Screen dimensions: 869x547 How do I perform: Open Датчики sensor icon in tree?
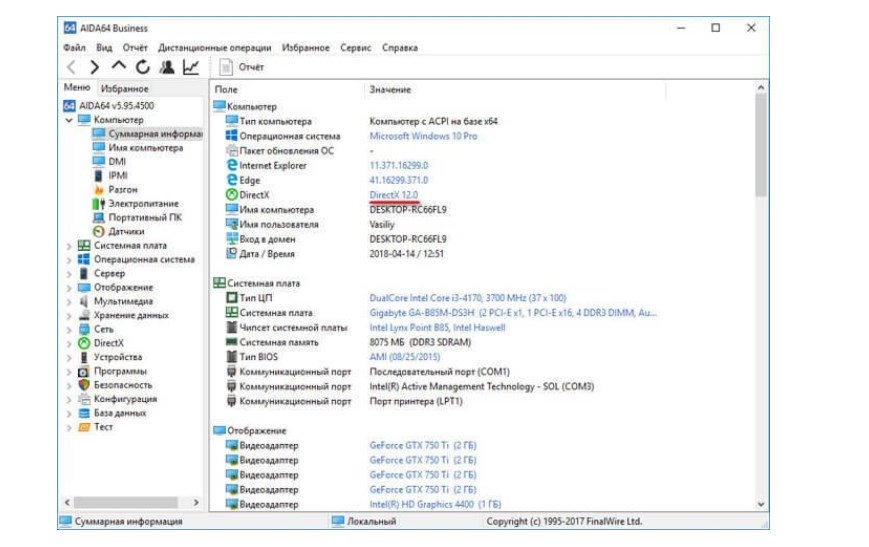click(x=99, y=231)
